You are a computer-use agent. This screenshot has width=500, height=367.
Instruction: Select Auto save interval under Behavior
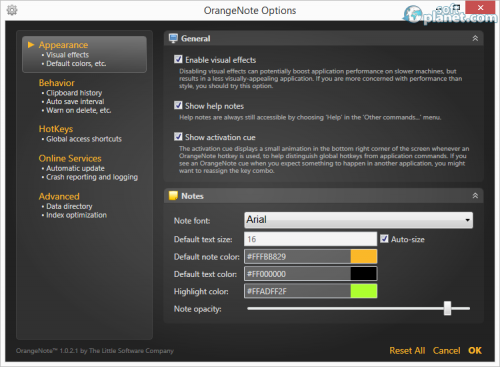[75, 102]
